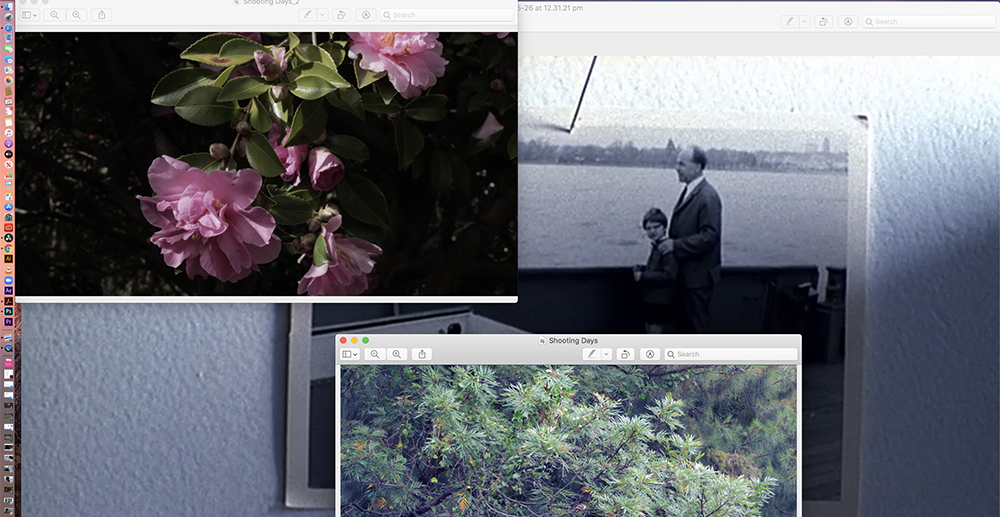This screenshot has width=1000, height=517.
Task: Launch Adobe Illustrator from the Dock
Action: (x=8, y=259)
